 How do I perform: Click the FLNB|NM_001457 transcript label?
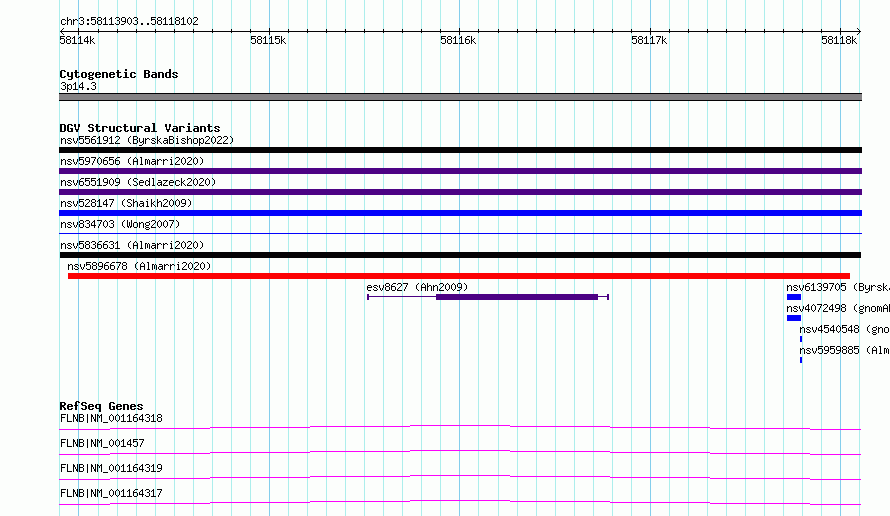(x=102, y=443)
